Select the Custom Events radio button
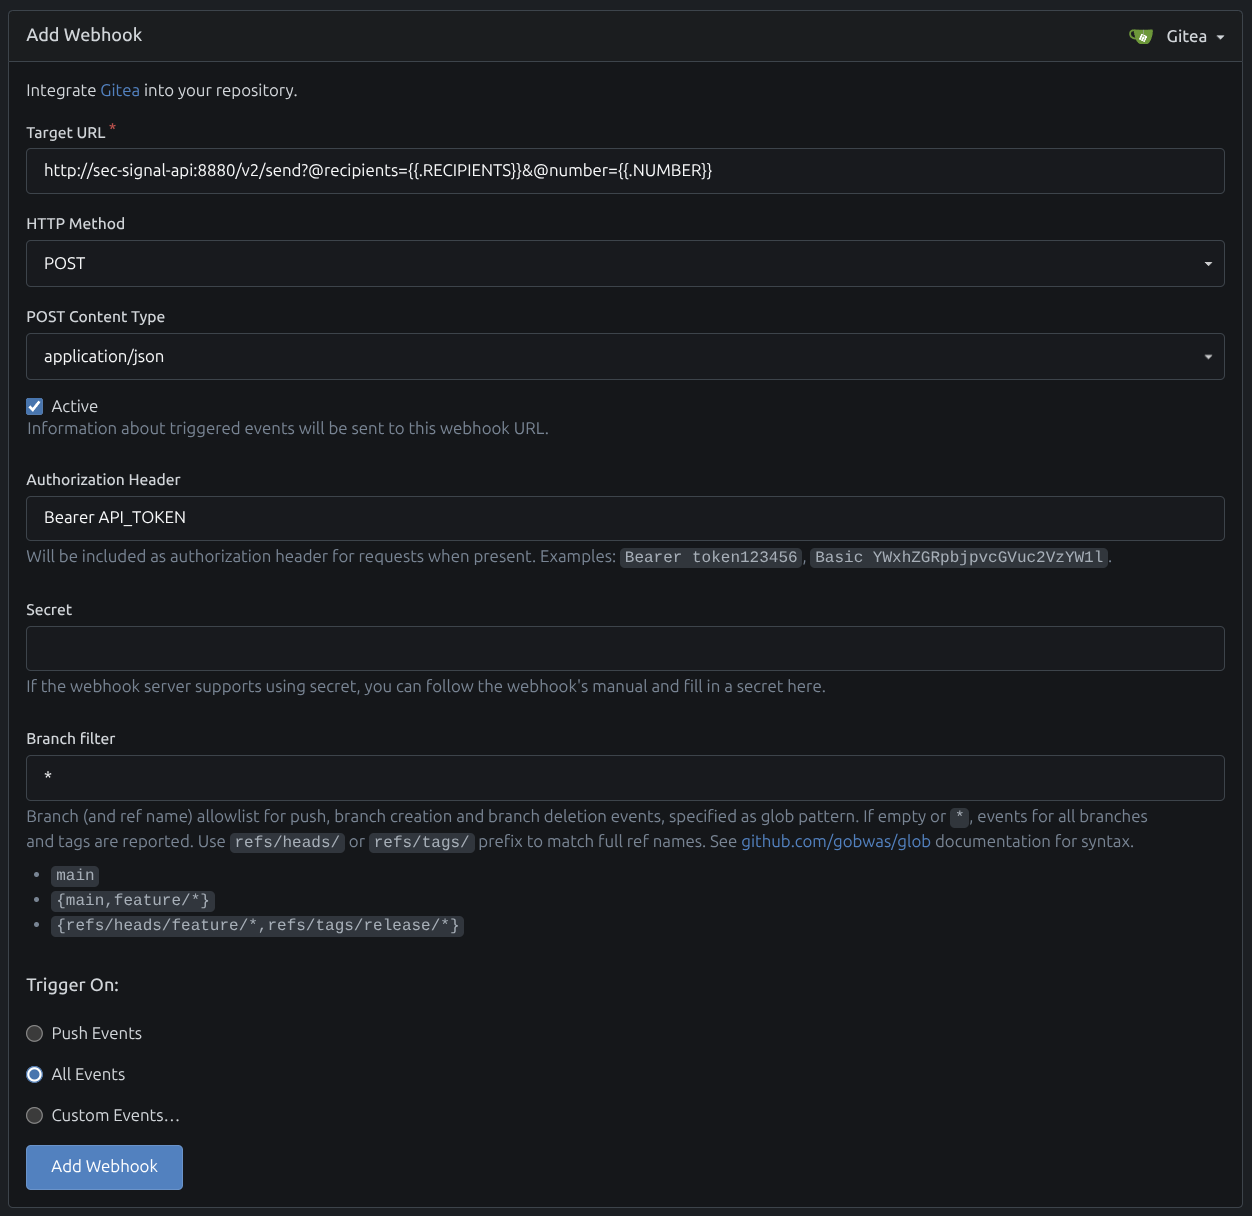The height and width of the screenshot is (1216, 1252). (34, 1116)
